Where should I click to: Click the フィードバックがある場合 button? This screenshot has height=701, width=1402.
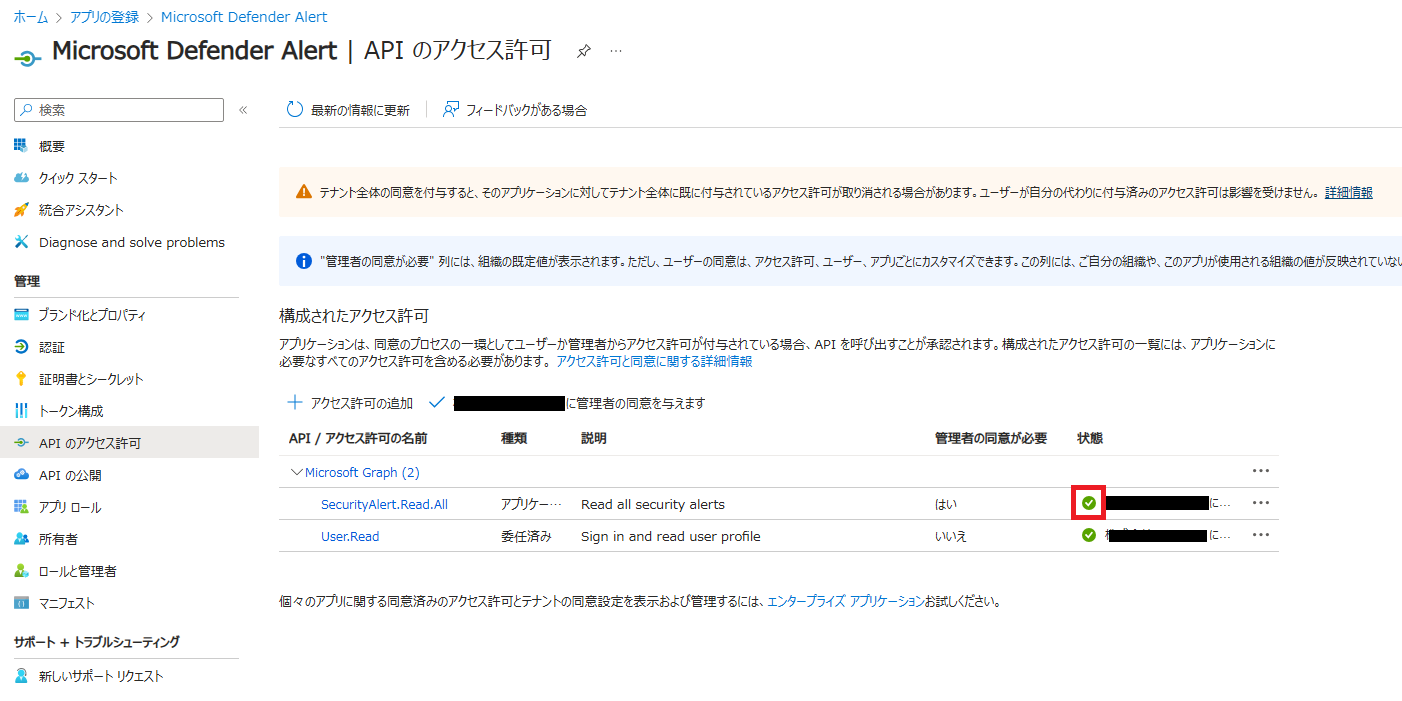pos(515,110)
